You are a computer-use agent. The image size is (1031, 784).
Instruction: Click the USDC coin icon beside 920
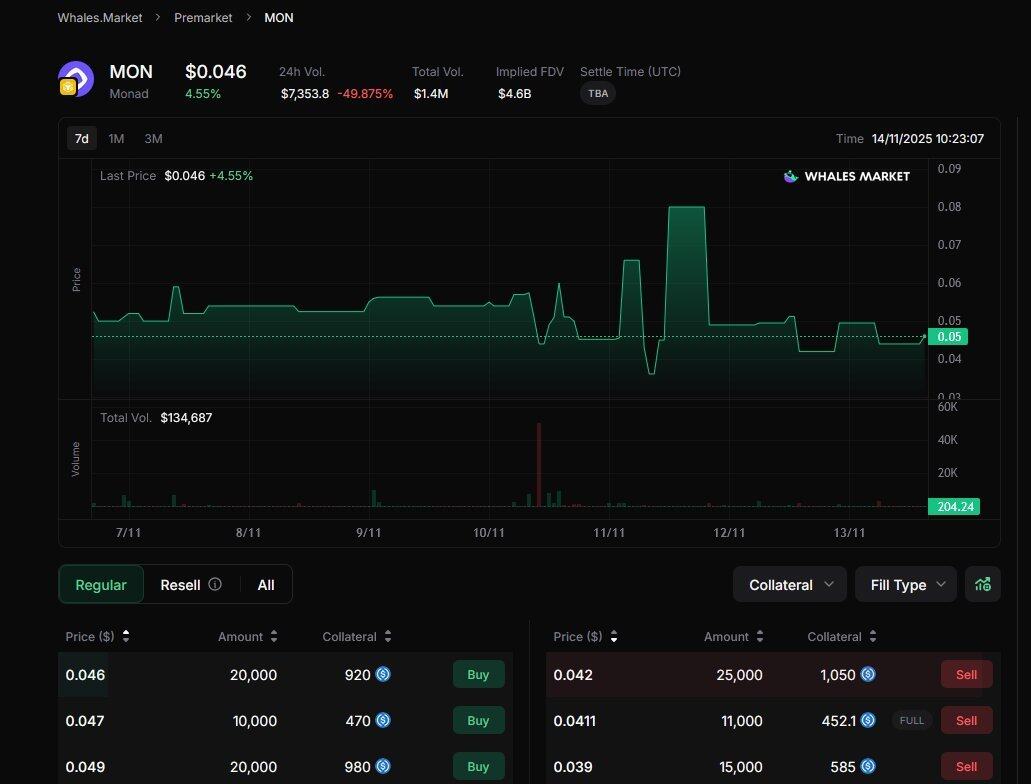click(383, 675)
